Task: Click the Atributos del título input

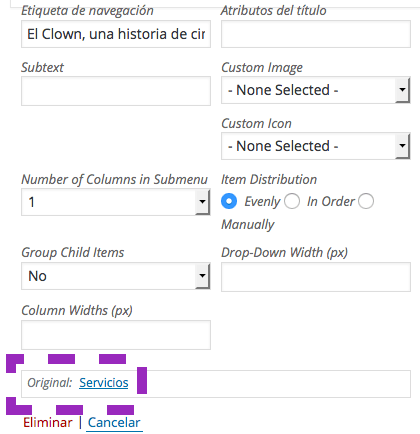Action: [316, 34]
